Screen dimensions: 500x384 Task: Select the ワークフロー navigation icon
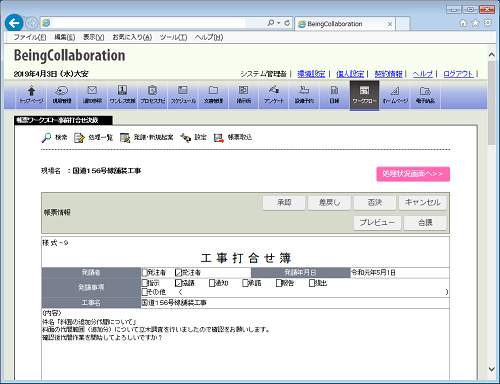pos(364,95)
